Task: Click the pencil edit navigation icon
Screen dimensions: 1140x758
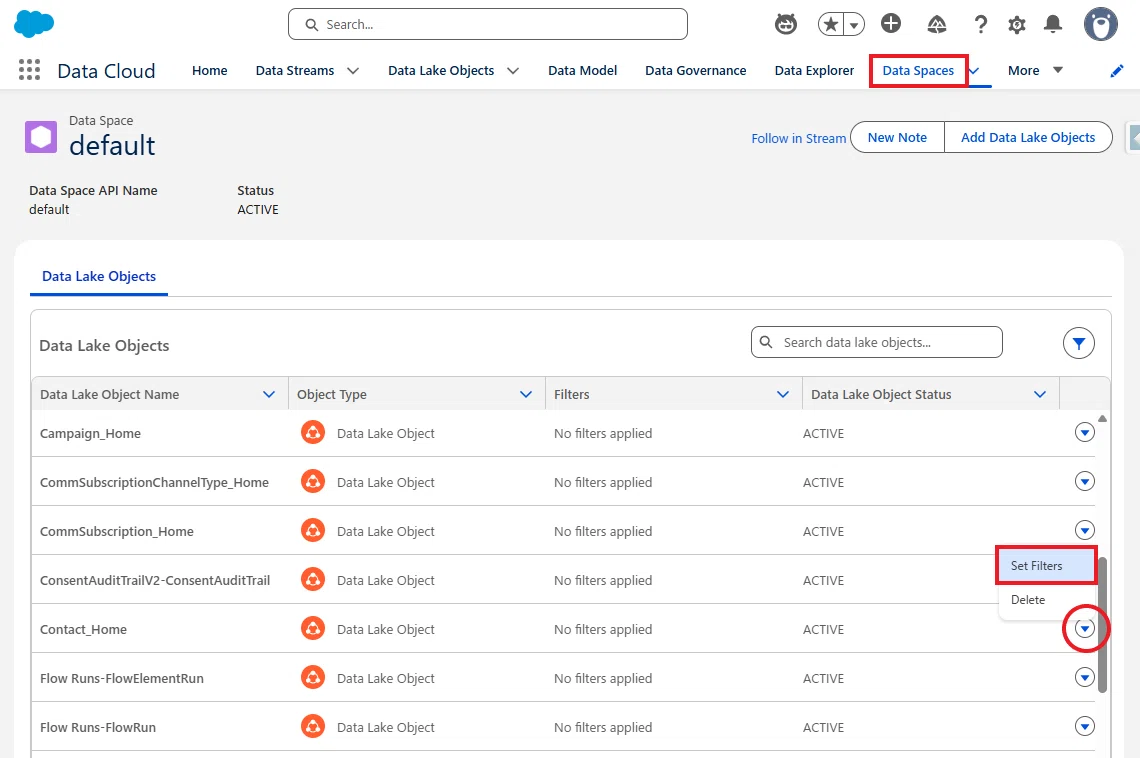Action: (1117, 70)
